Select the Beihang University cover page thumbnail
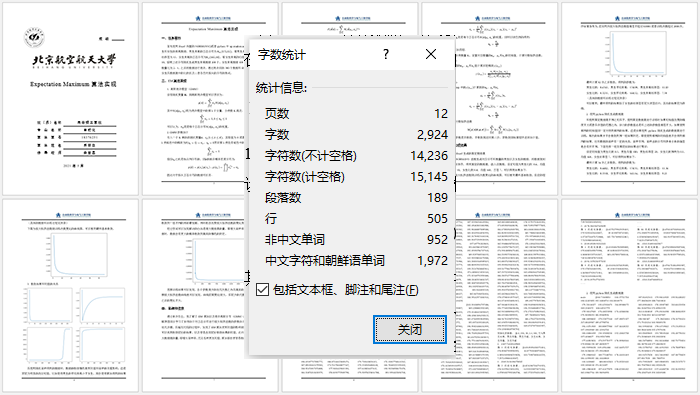700x395 pixels. coord(71,99)
